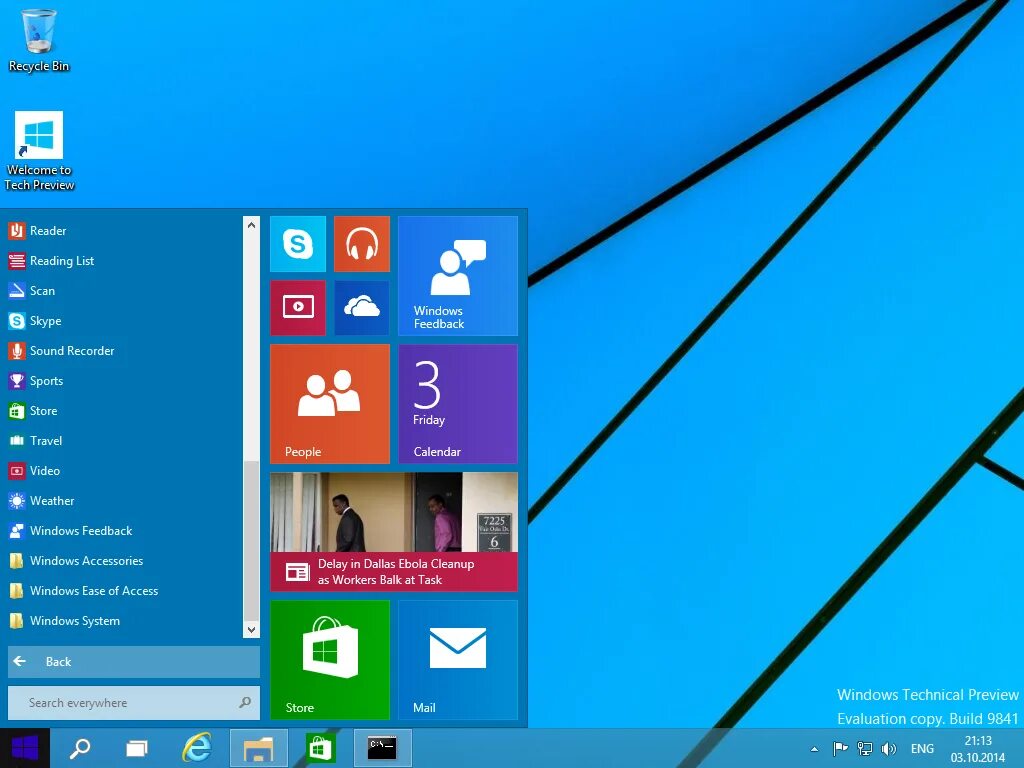Image resolution: width=1024 pixels, height=768 pixels.
Task: Open the Calendar tile showing Friday
Action: tap(458, 404)
